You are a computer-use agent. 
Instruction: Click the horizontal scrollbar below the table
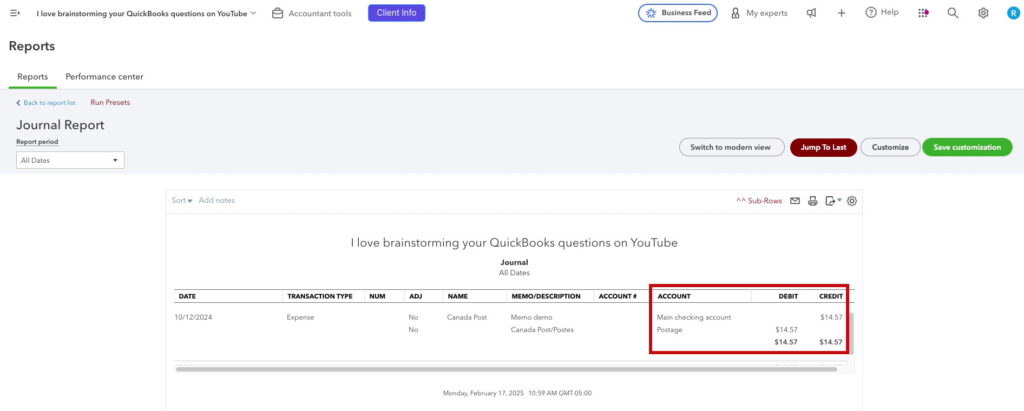click(500, 369)
